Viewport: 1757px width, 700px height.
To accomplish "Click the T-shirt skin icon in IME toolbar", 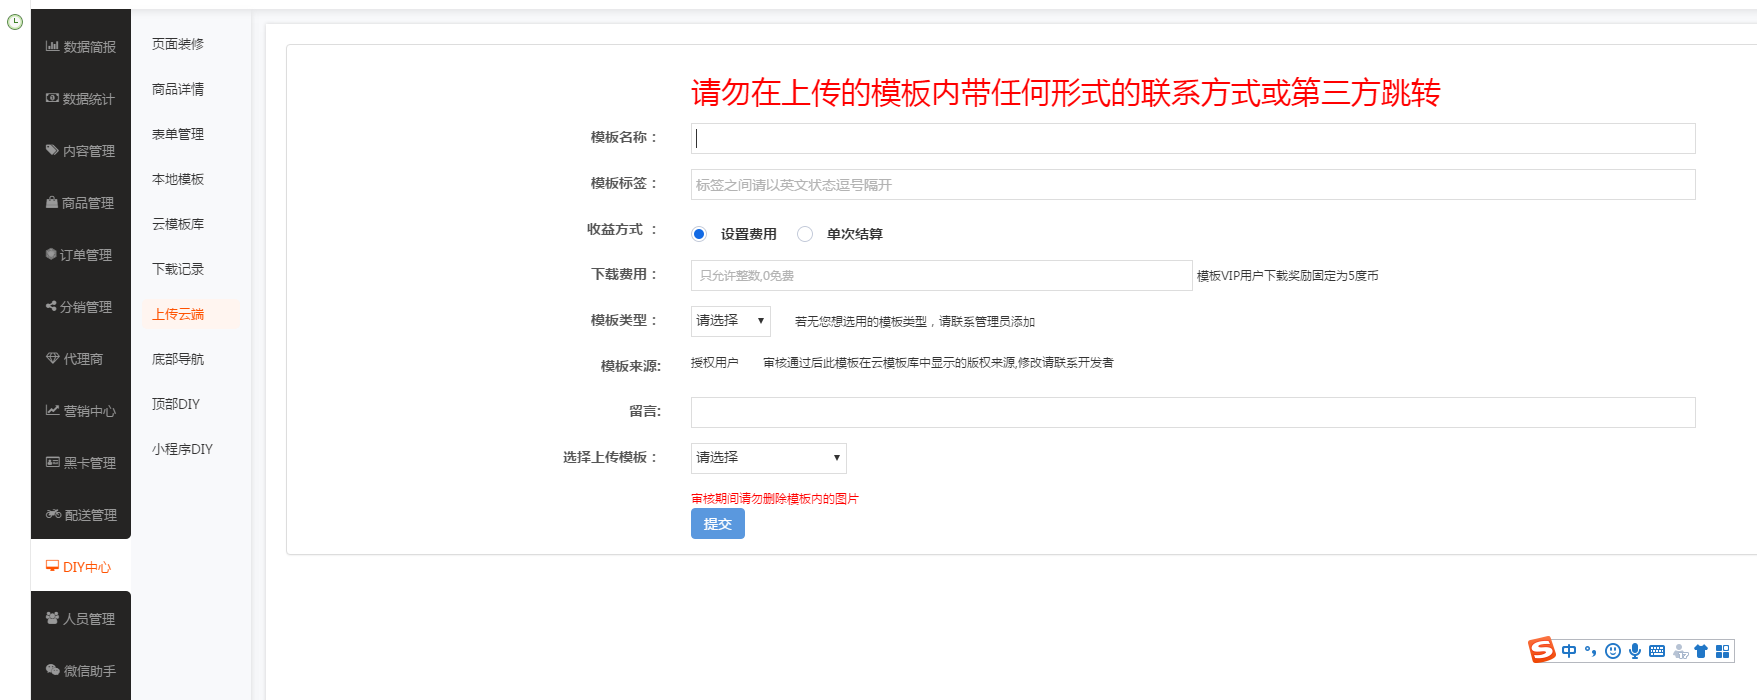I will 1700,651.
